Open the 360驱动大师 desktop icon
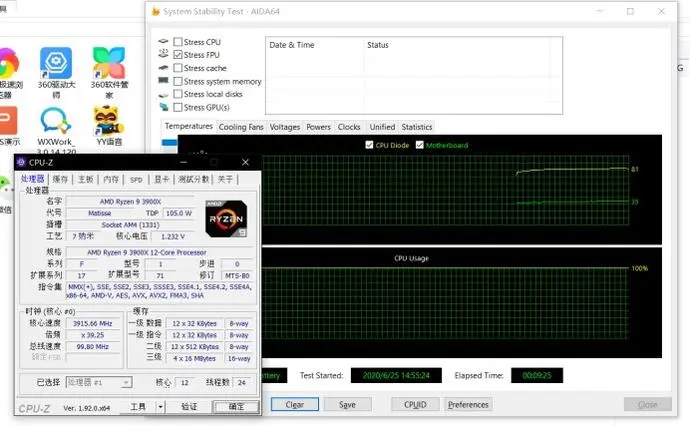Image resolution: width=690 pixels, height=426 pixels. tap(56, 72)
